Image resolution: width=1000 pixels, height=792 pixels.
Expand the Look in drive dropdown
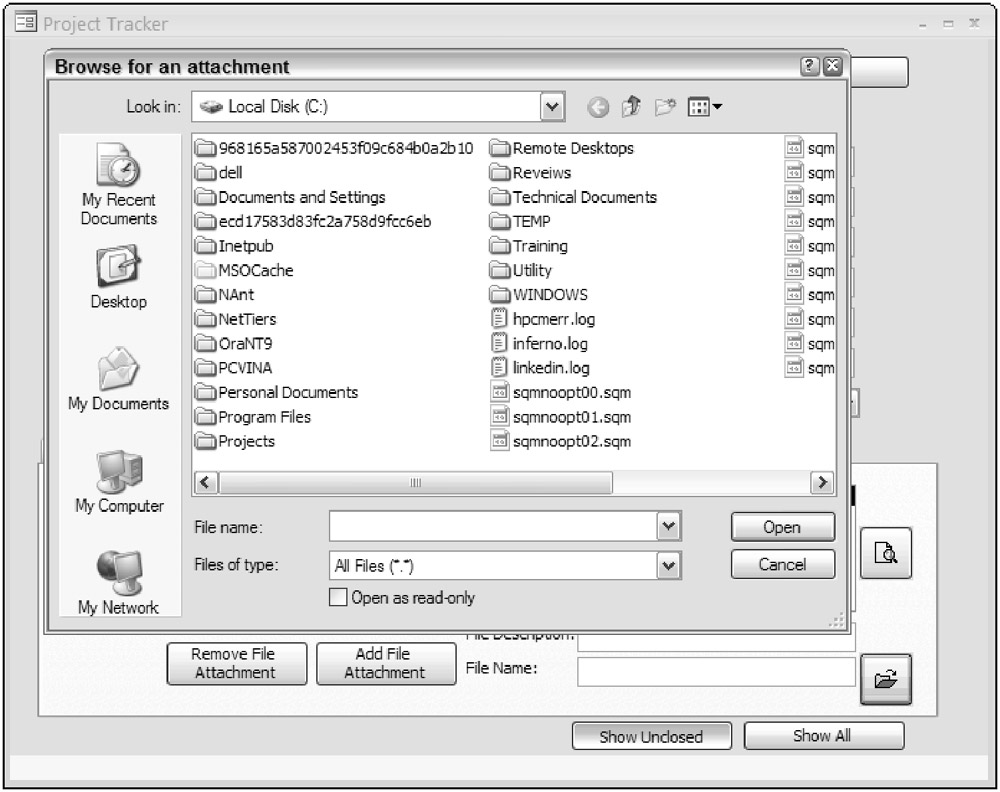tap(551, 106)
